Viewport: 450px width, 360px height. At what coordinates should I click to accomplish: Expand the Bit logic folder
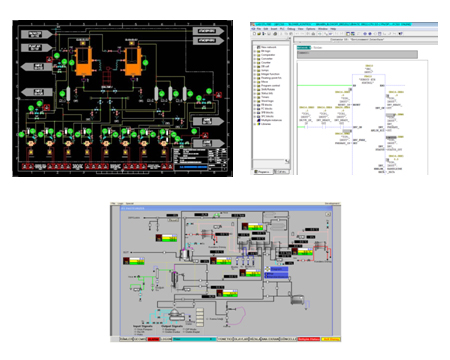tap(254, 51)
